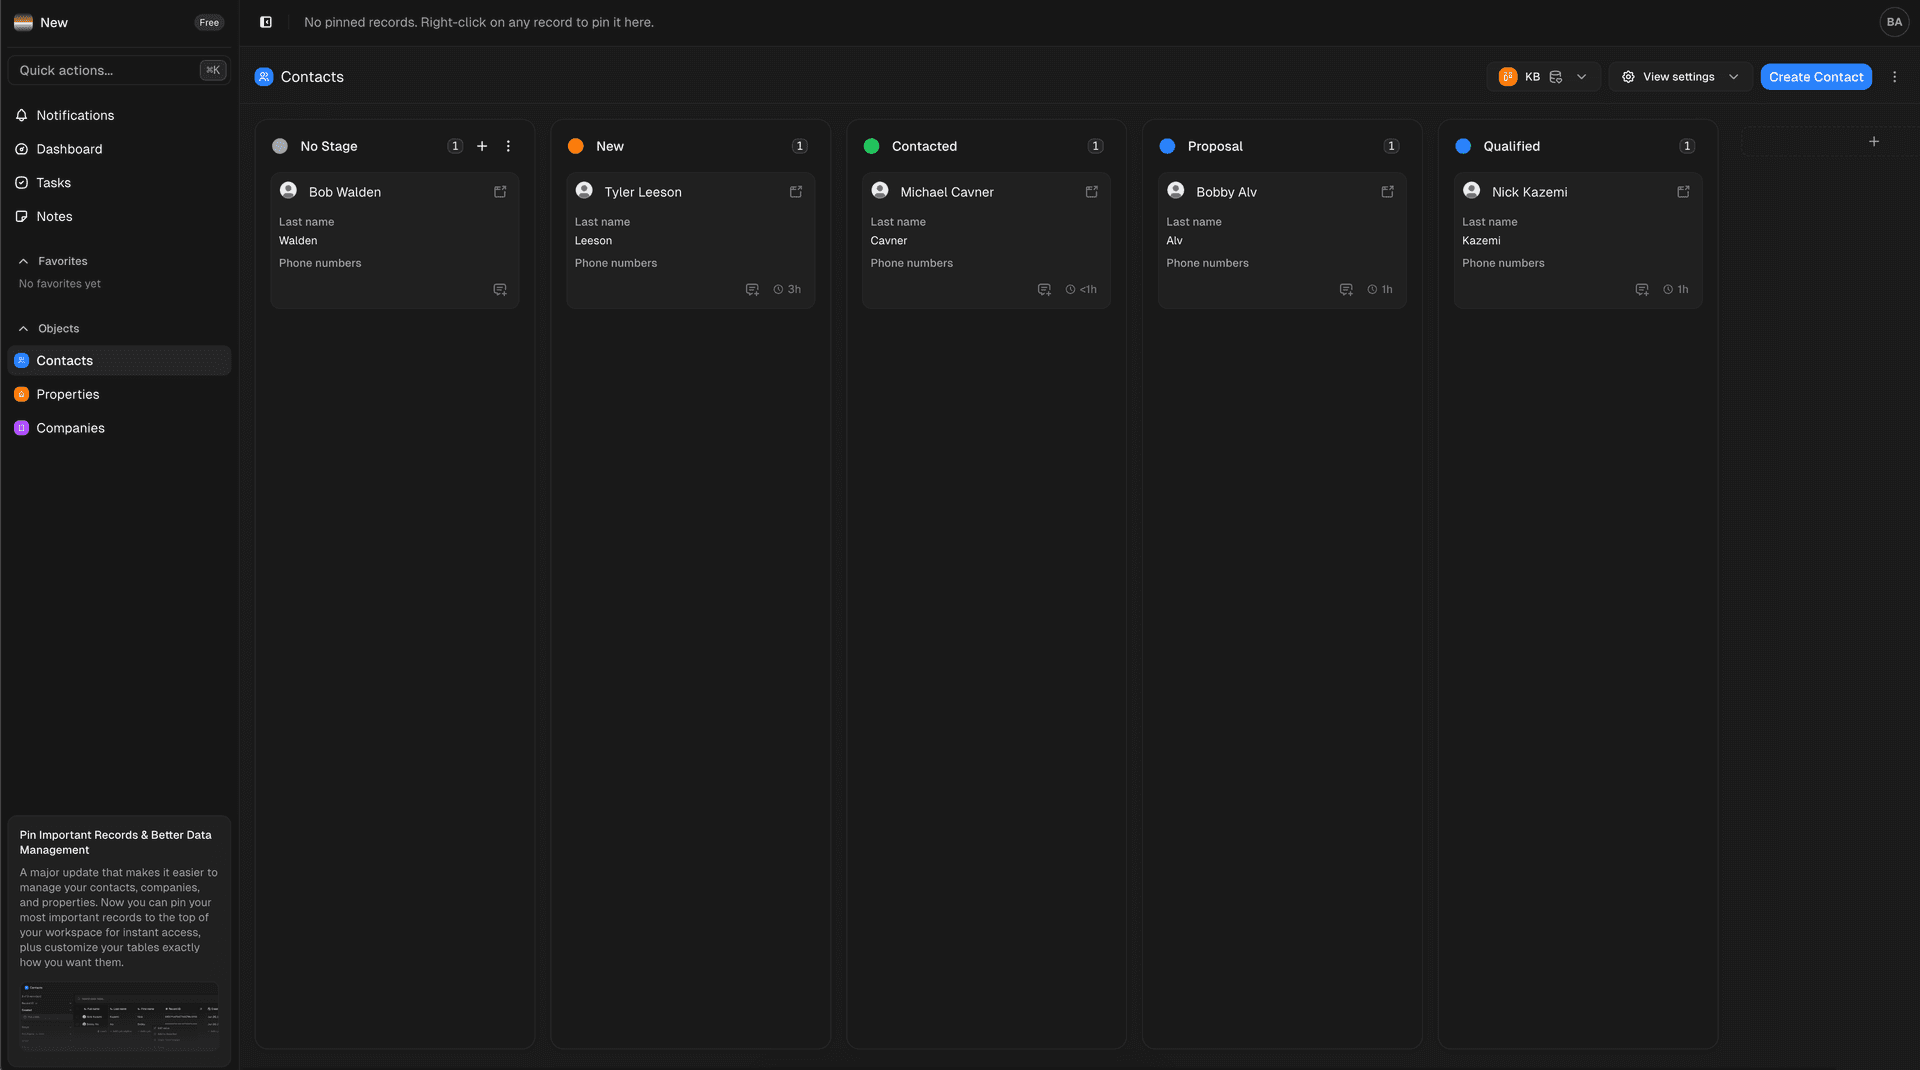Open the KB view switcher dropdown
1920x1070 pixels.
click(x=1580, y=76)
